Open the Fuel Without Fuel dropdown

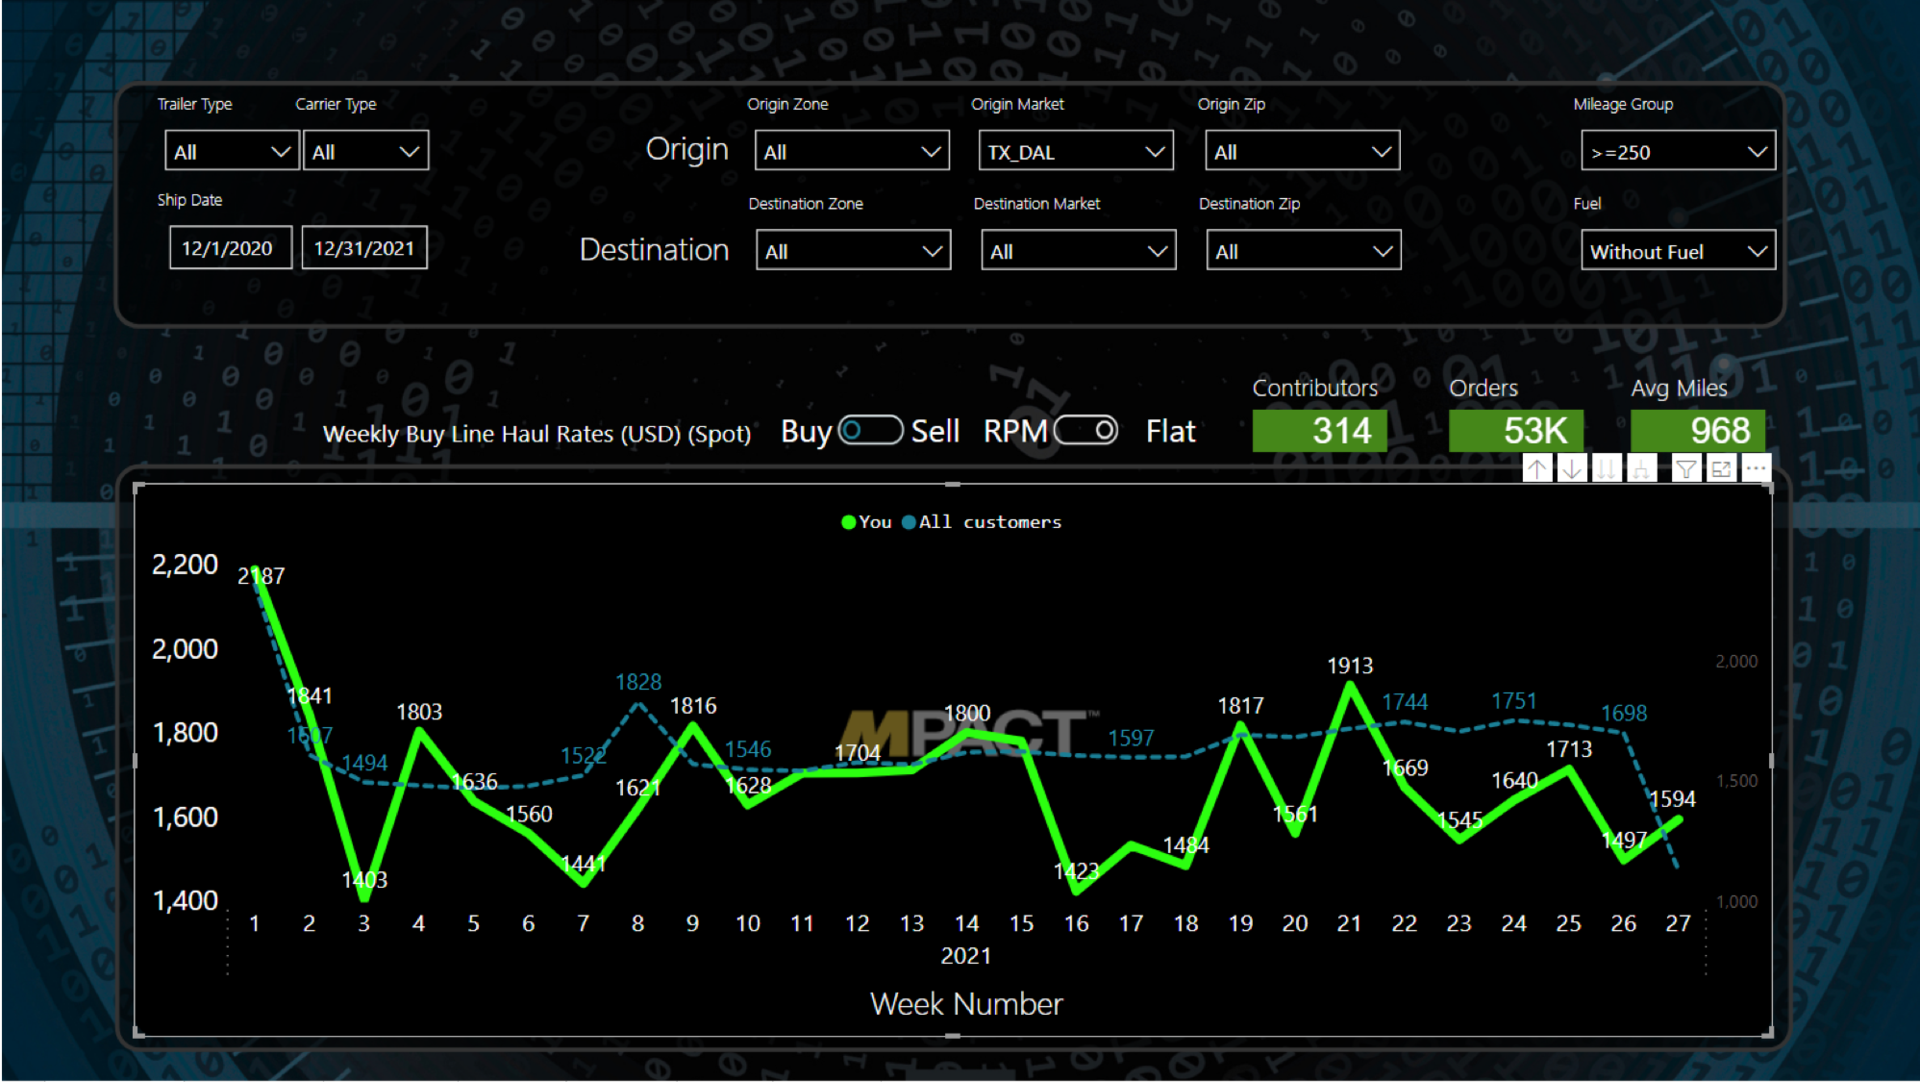click(x=1677, y=252)
